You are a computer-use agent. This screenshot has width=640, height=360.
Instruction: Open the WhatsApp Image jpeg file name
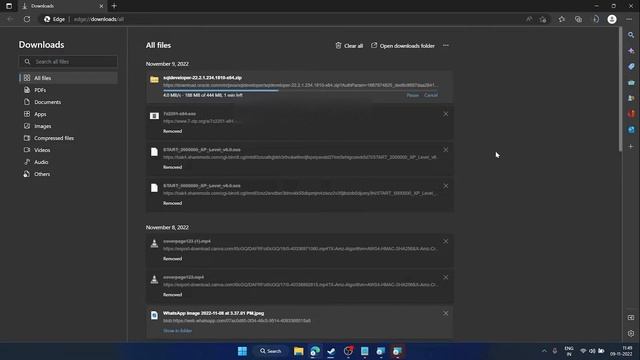click(x=213, y=313)
